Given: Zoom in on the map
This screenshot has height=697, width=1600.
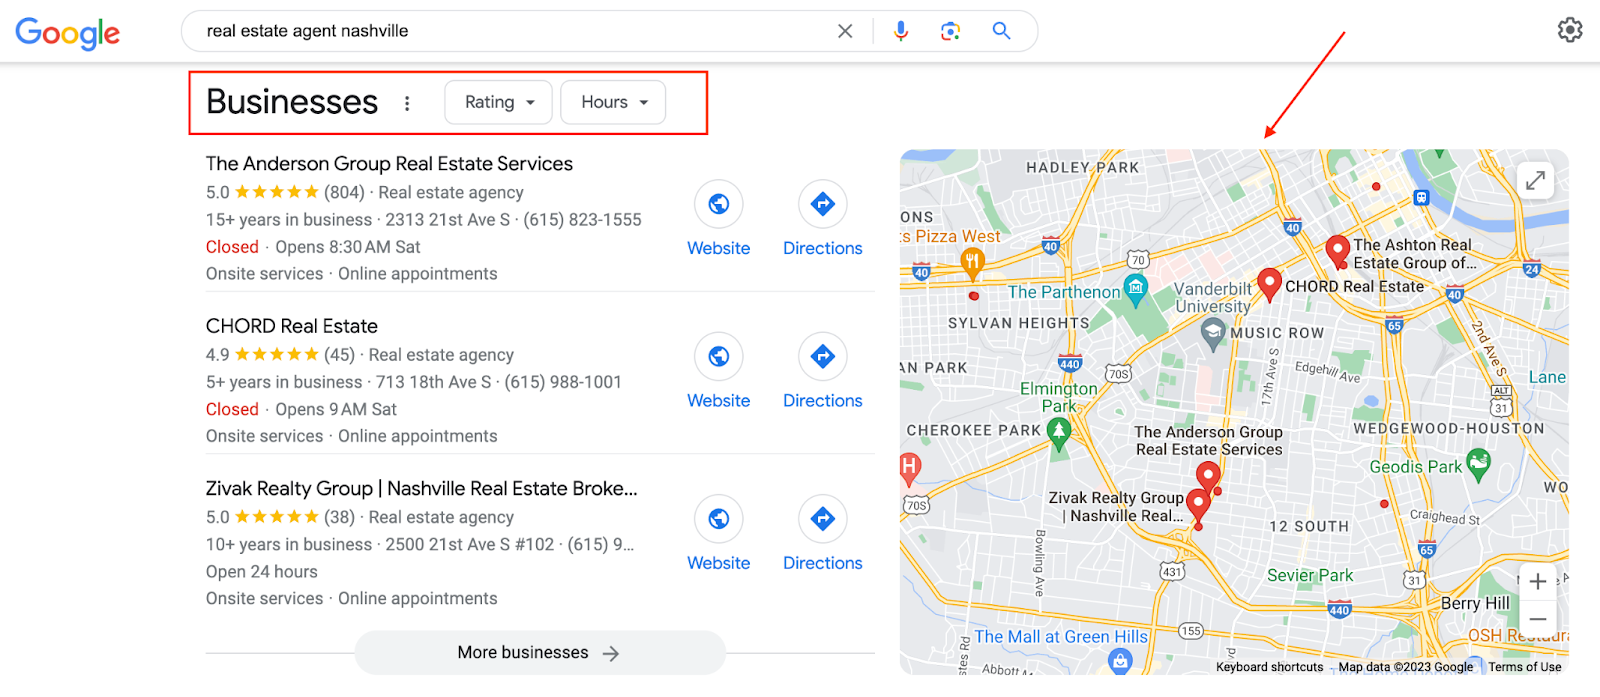Looking at the screenshot, I should (1538, 582).
